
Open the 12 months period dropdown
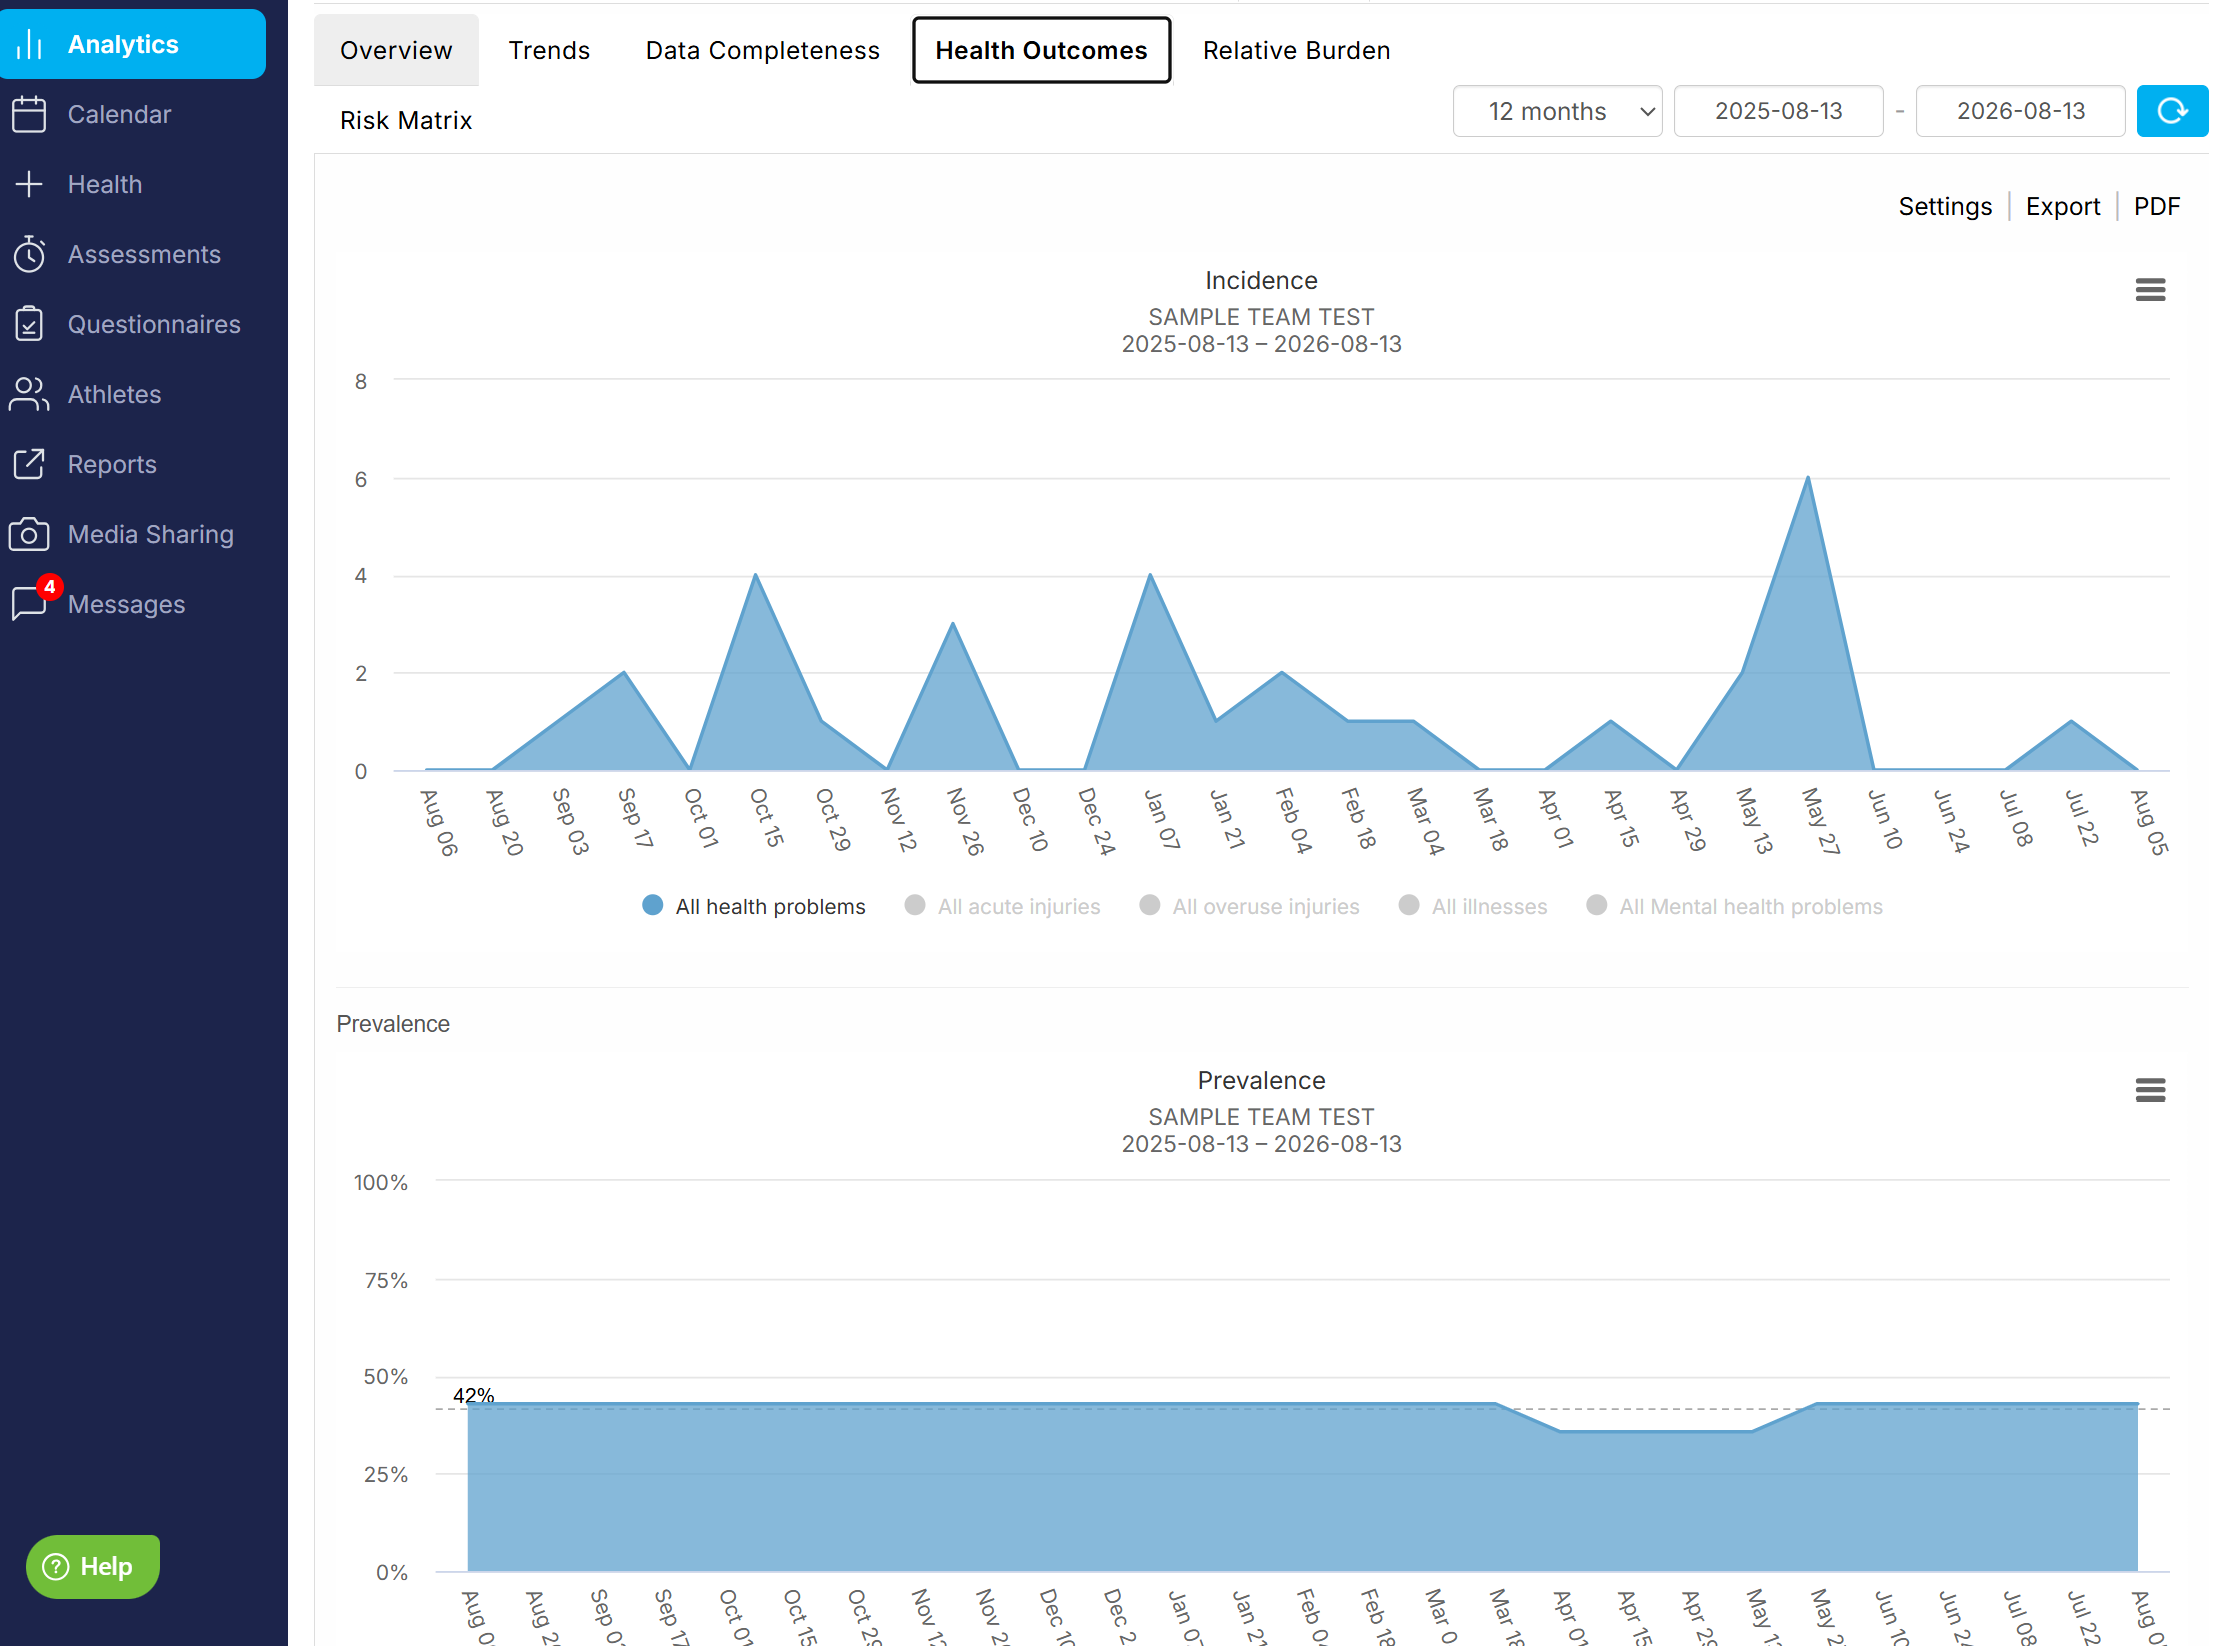pyautogui.click(x=1557, y=111)
